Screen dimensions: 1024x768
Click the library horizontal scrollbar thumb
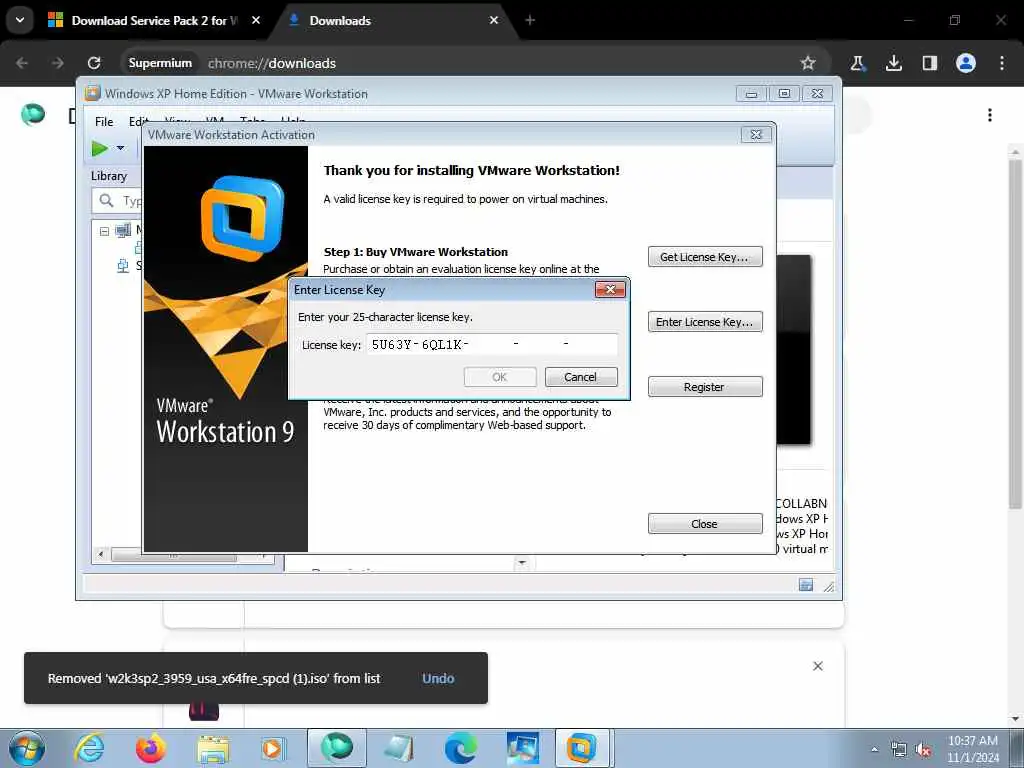tap(174, 554)
